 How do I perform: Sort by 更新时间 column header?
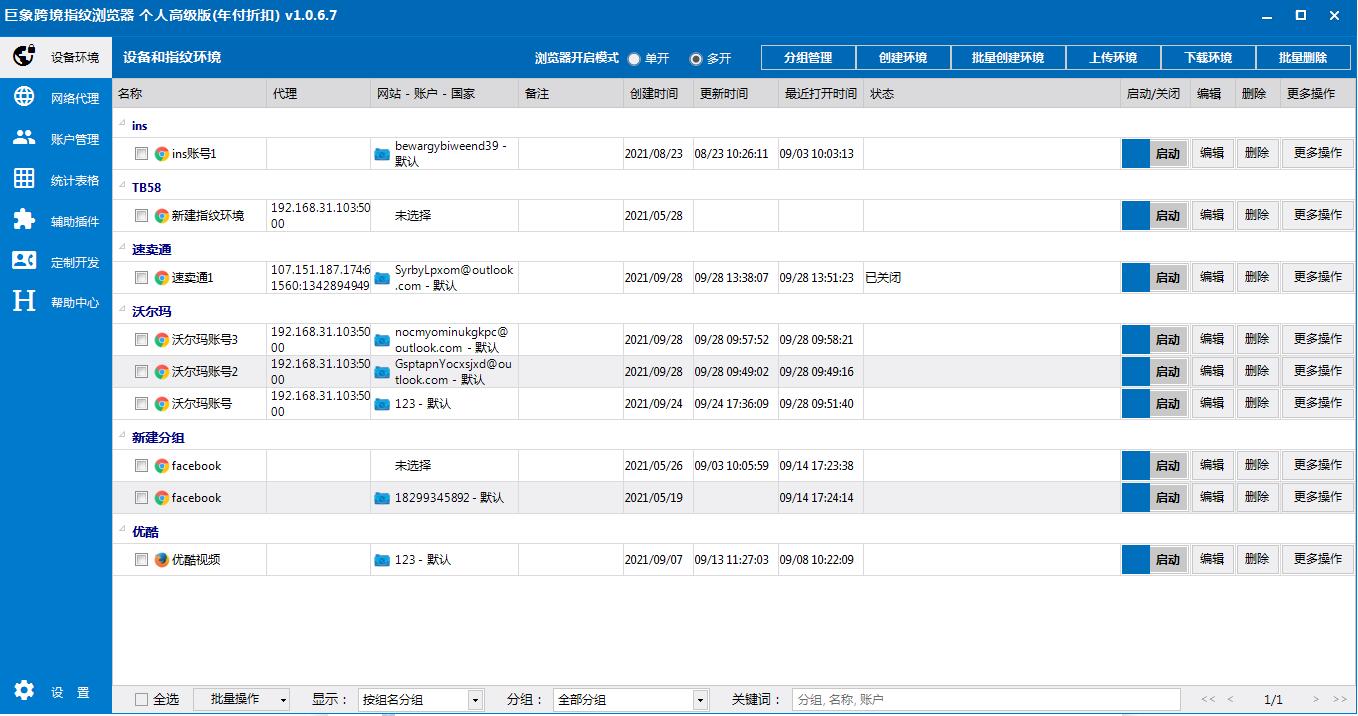[x=735, y=94]
